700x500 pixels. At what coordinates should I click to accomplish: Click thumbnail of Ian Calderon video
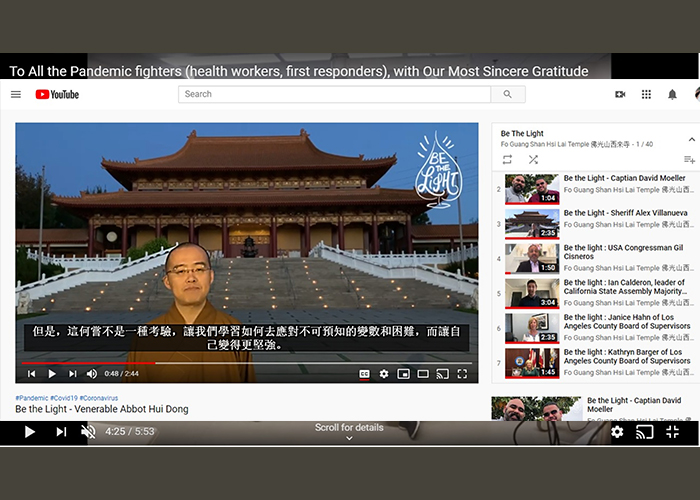(532, 293)
